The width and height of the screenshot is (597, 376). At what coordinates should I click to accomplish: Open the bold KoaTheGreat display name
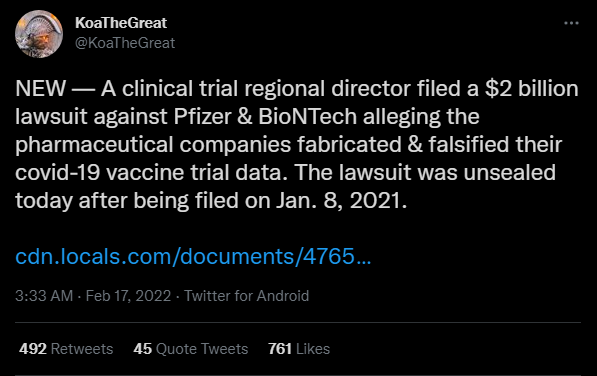121,23
